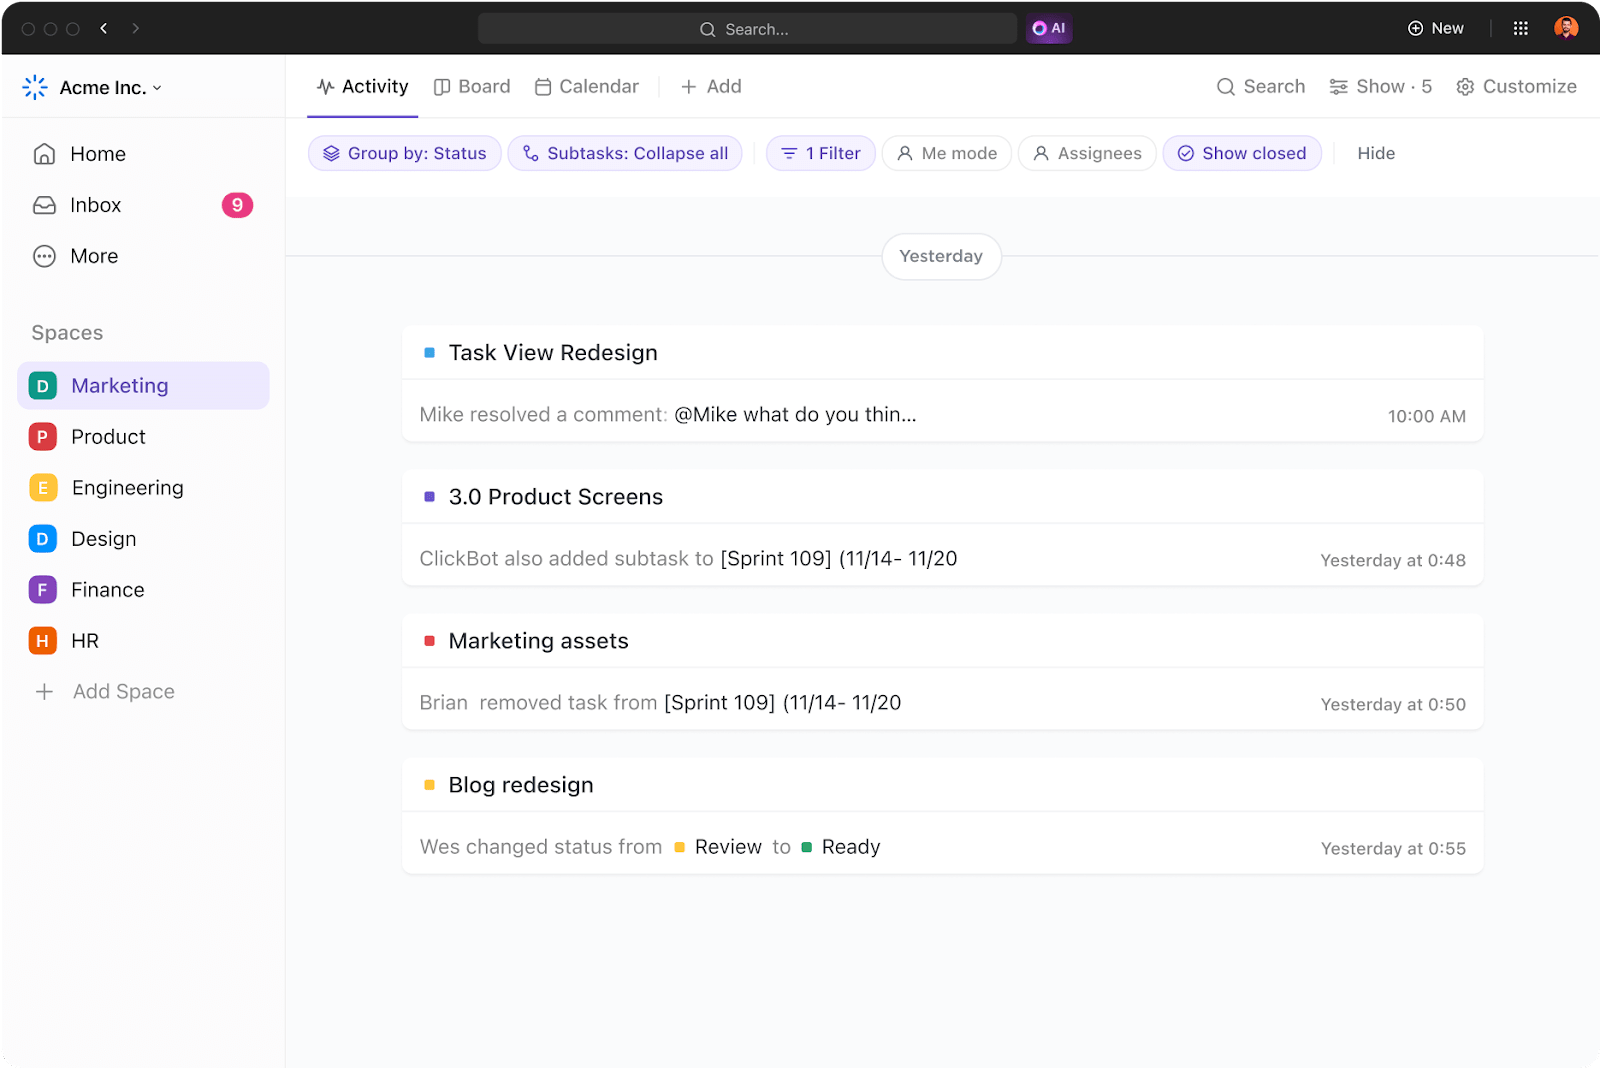Toggle Subtasks: Collapse all
1600x1068 pixels.
624,153
